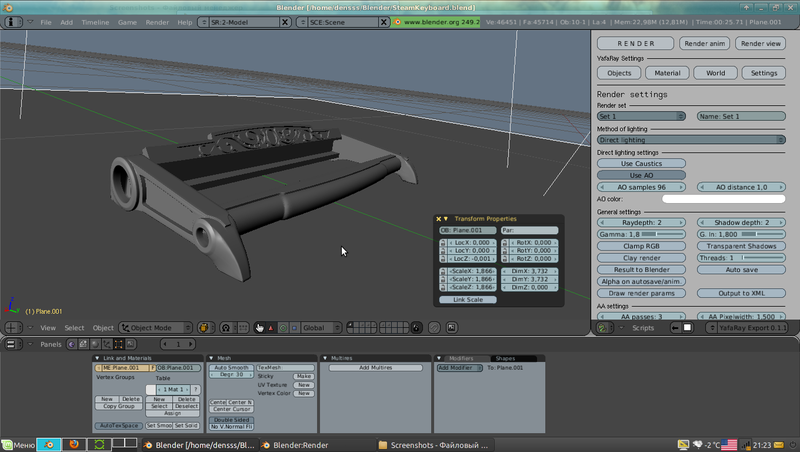The height and width of the screenshot is (452, 800).
Task: Expand the Direct lighting method dropdown
Action: click(690, 140)
